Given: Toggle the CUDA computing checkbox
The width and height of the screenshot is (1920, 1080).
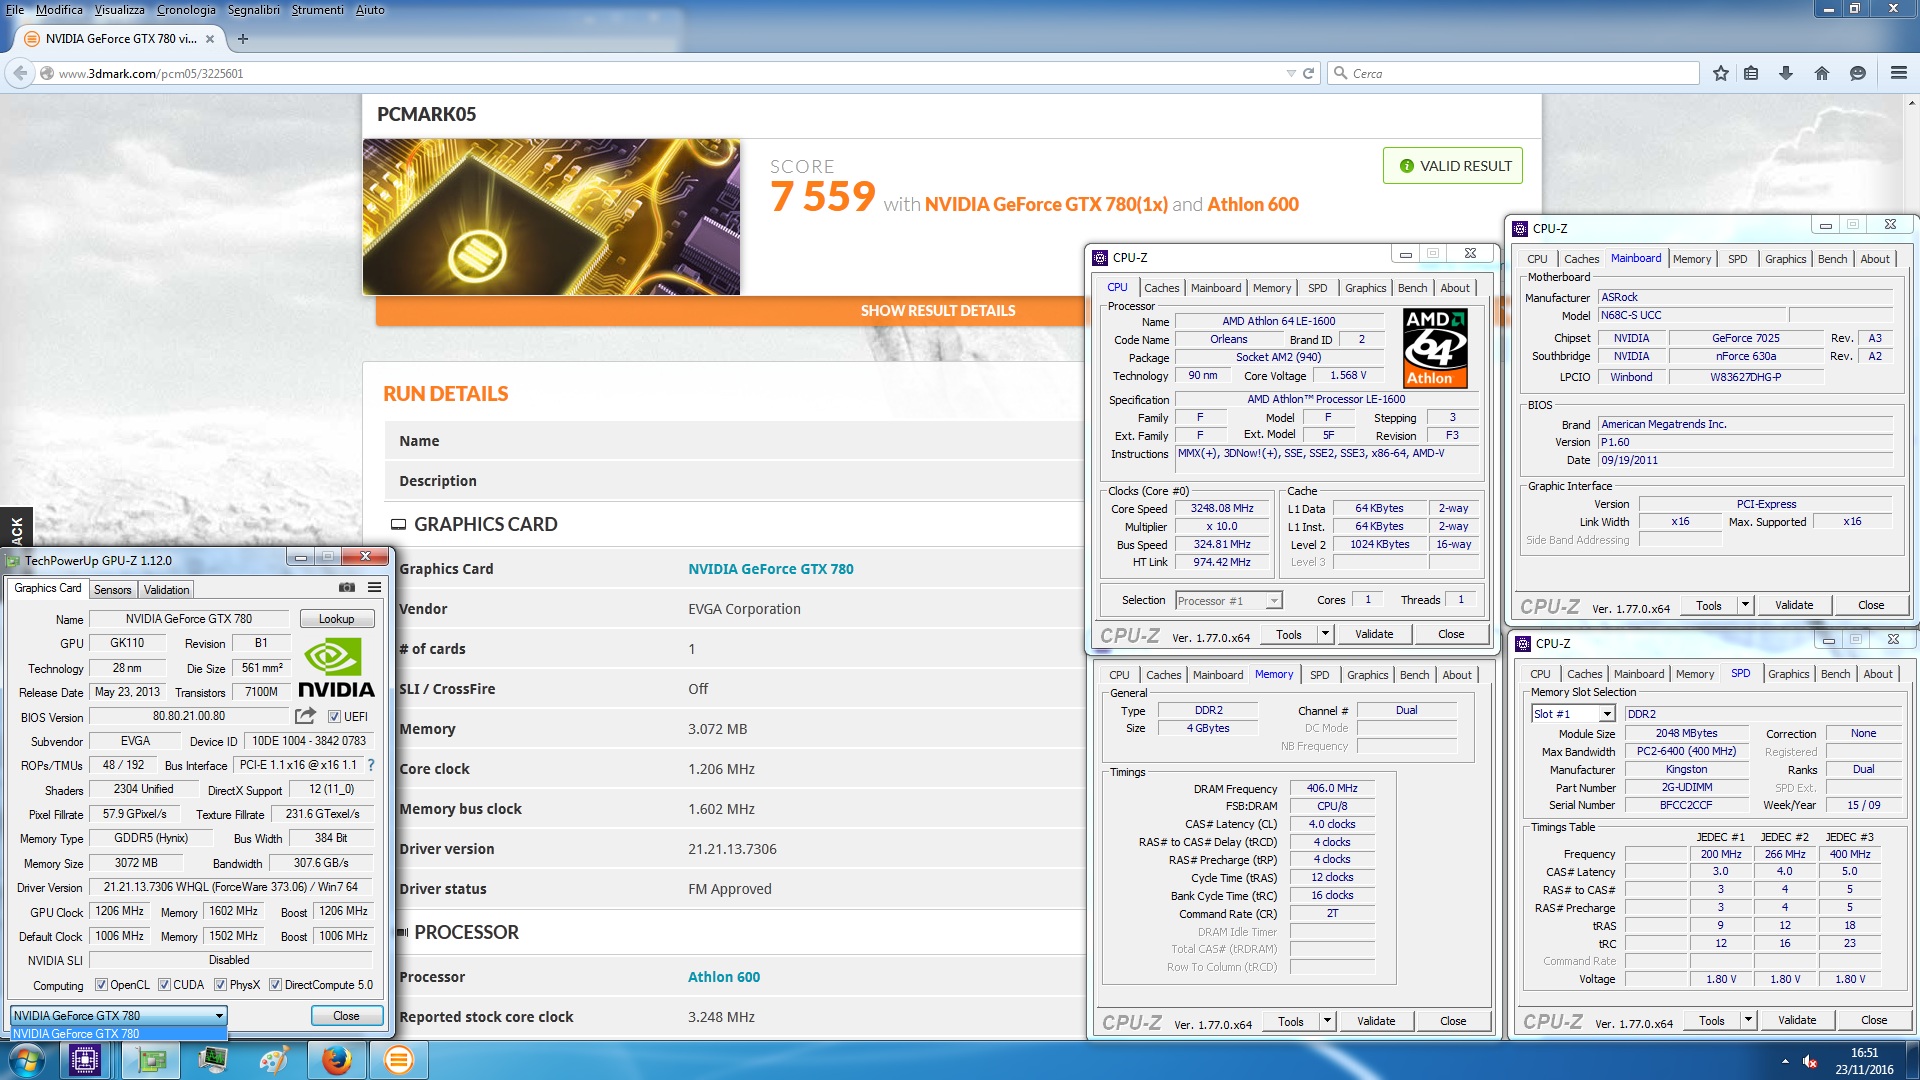Looking at the screenshot, I should [164, 985].
